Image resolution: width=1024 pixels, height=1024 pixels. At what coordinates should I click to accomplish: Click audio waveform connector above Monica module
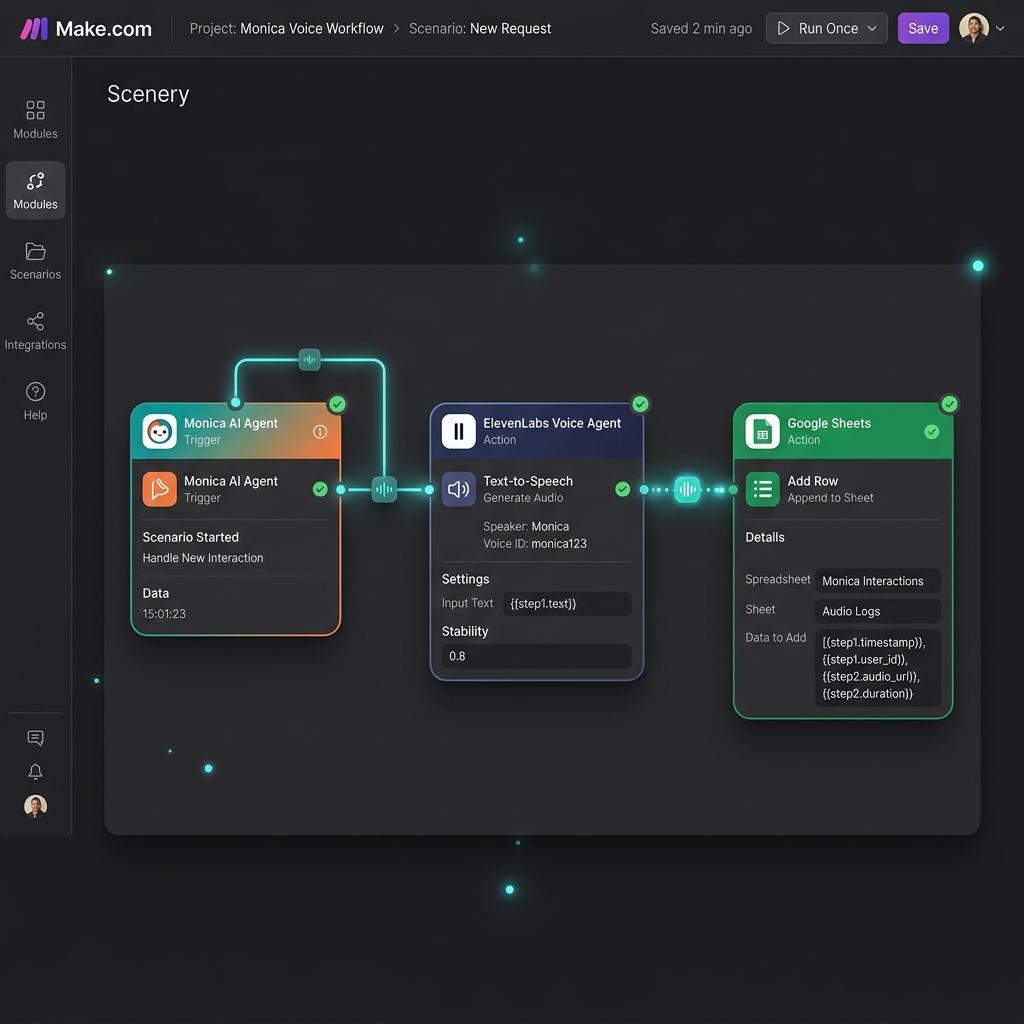[310, 359]
